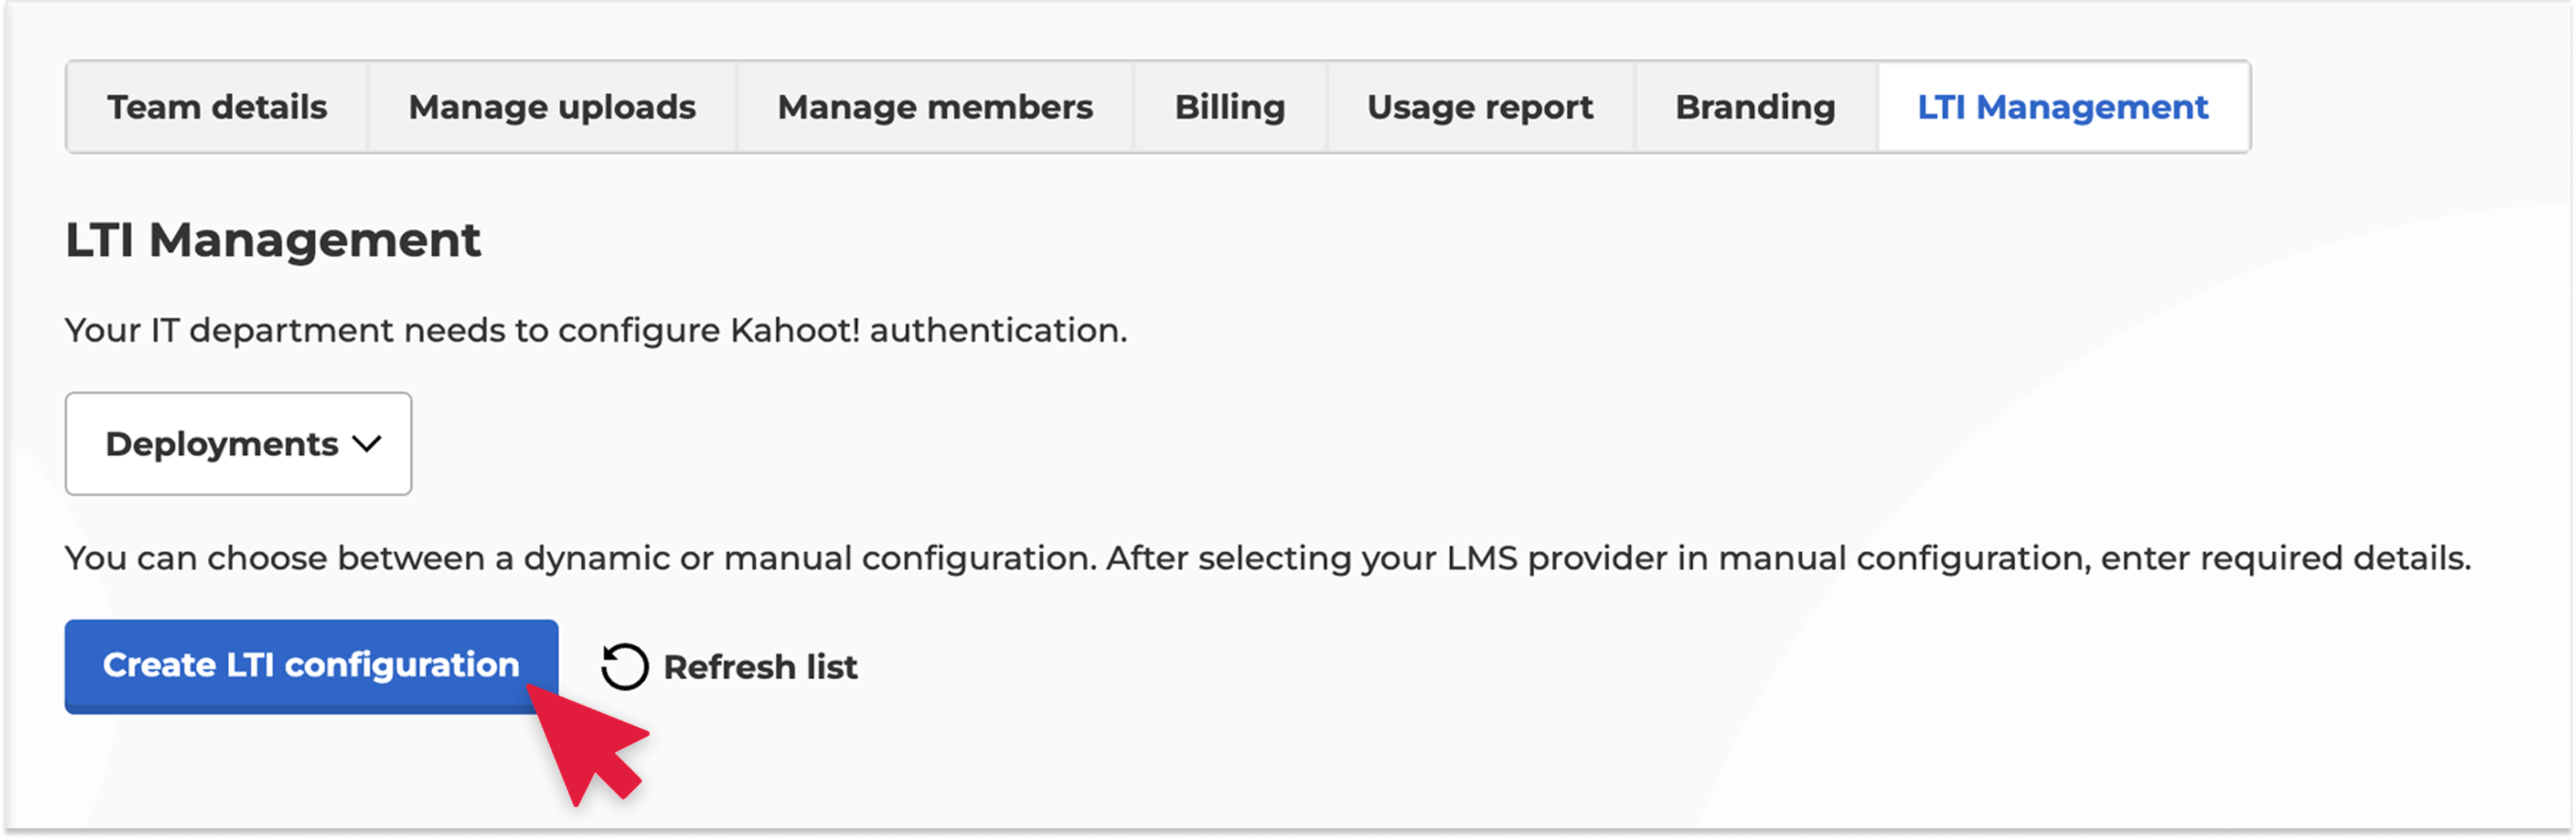The image size is (2576, 839).
Task: Switch to the Team details tab
Action: (x=217, y=106)
